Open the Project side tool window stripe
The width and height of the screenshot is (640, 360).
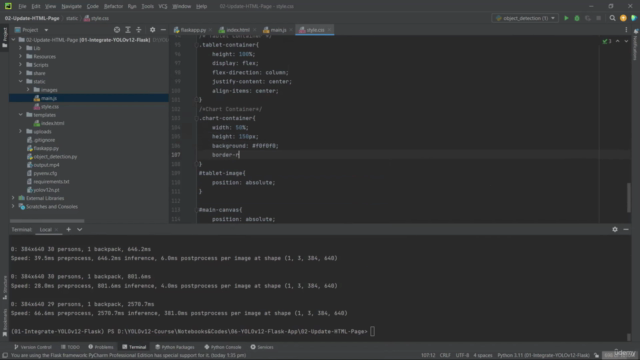point(4,37)
